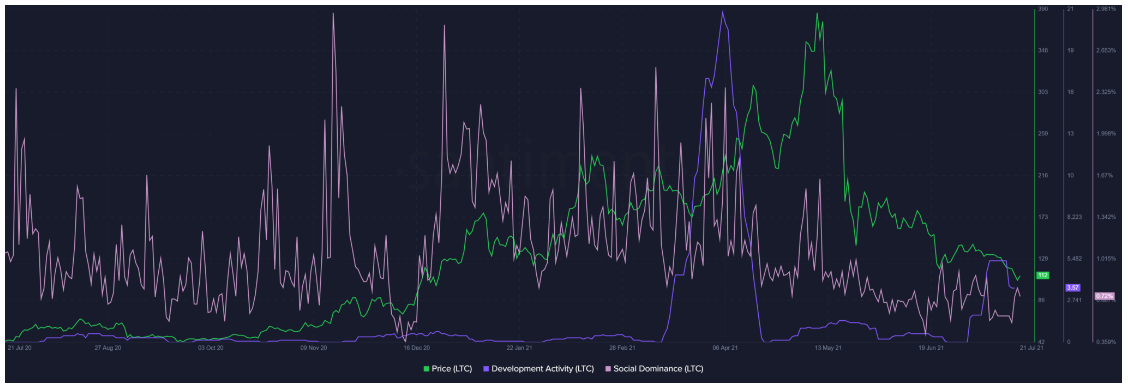Click the green 112 current price badge

click(x=1042, y=275)
